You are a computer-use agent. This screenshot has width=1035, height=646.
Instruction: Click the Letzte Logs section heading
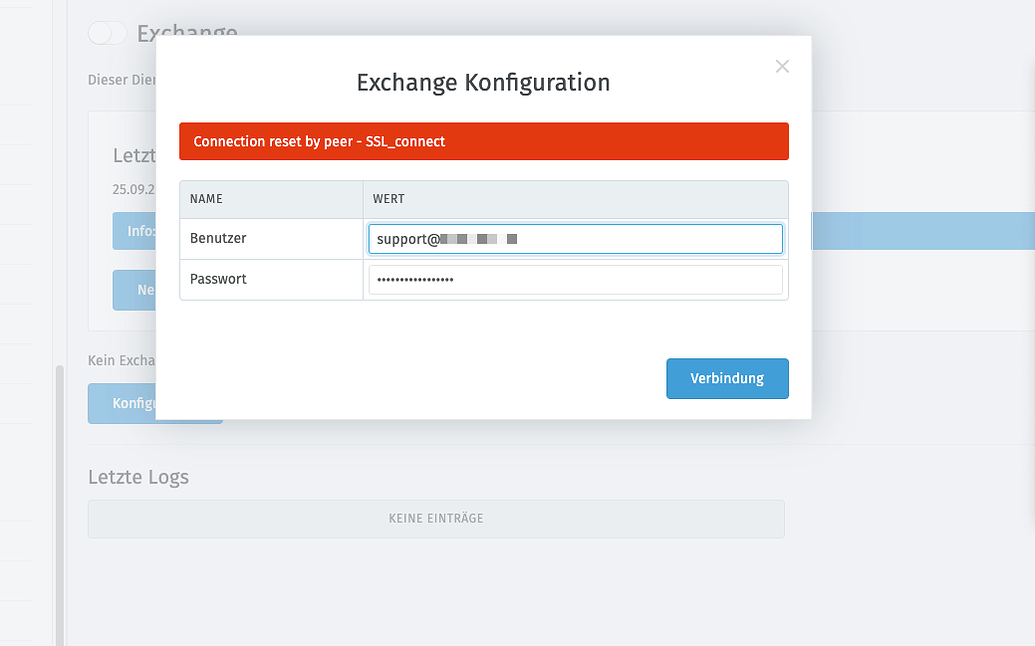point(138,477)
